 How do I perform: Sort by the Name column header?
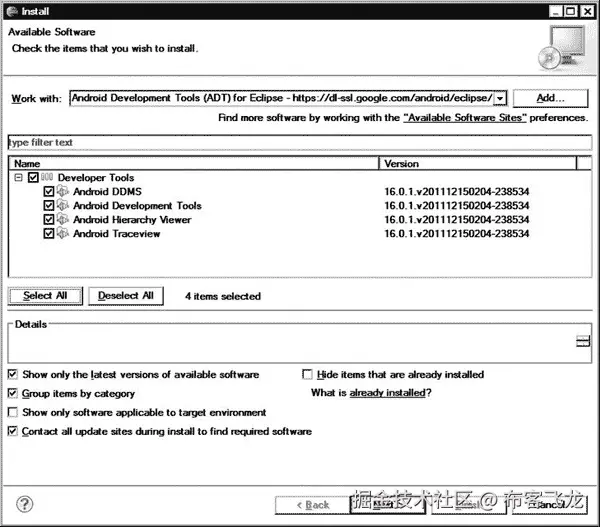point(194,163)
